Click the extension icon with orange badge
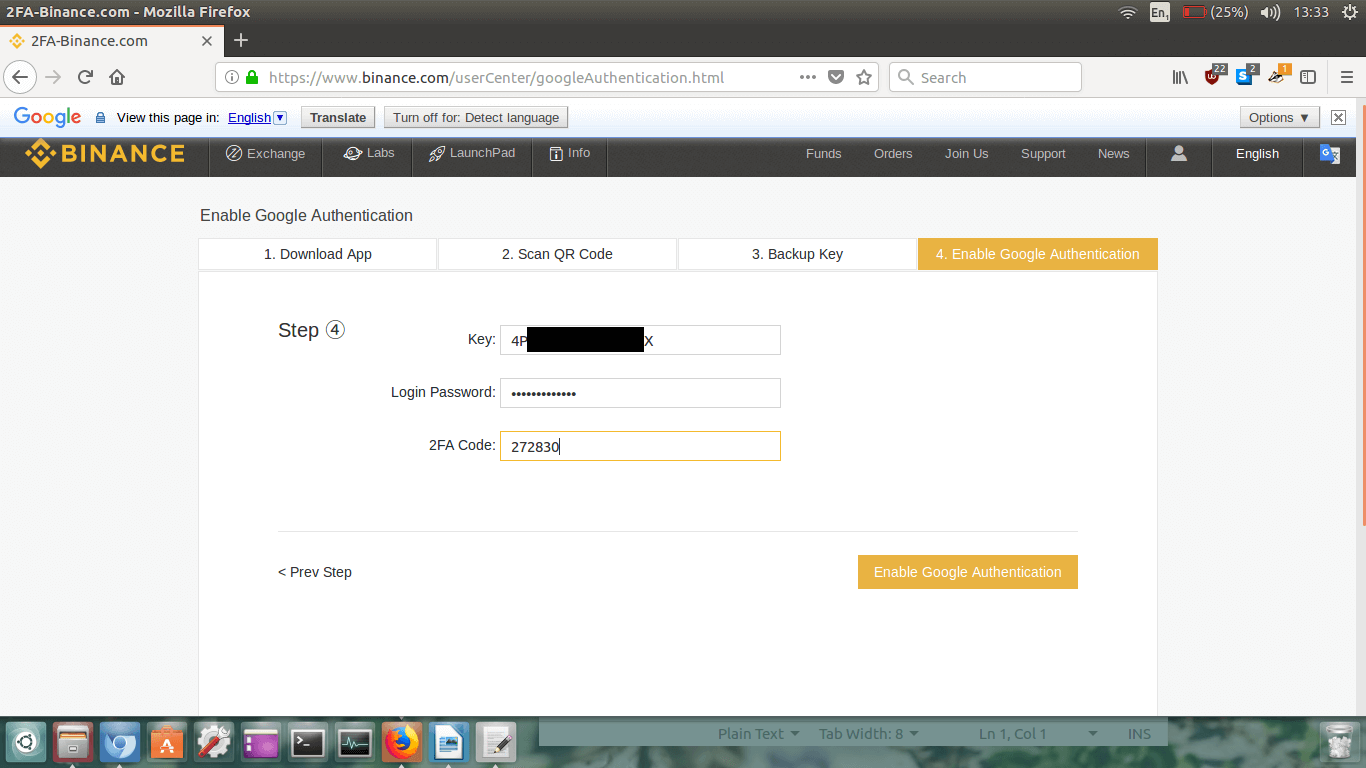This screenshot has height=768, width=1366. click(1278, 75)
